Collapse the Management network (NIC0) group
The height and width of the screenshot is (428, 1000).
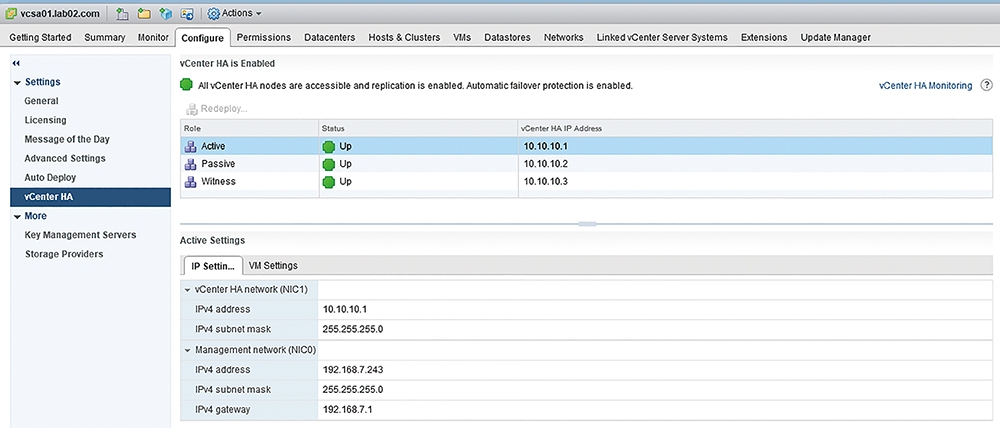[x=188, y=350]
